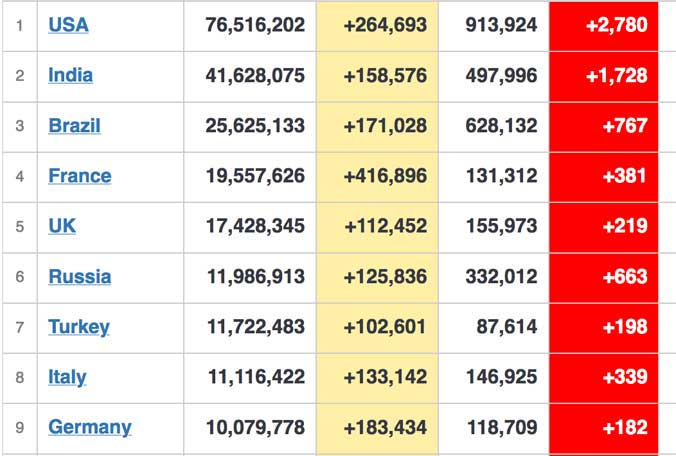This screenshot has height=456, width=676.
Task: Click Russia new deaths cell +663
Action: tap(604, 278)
